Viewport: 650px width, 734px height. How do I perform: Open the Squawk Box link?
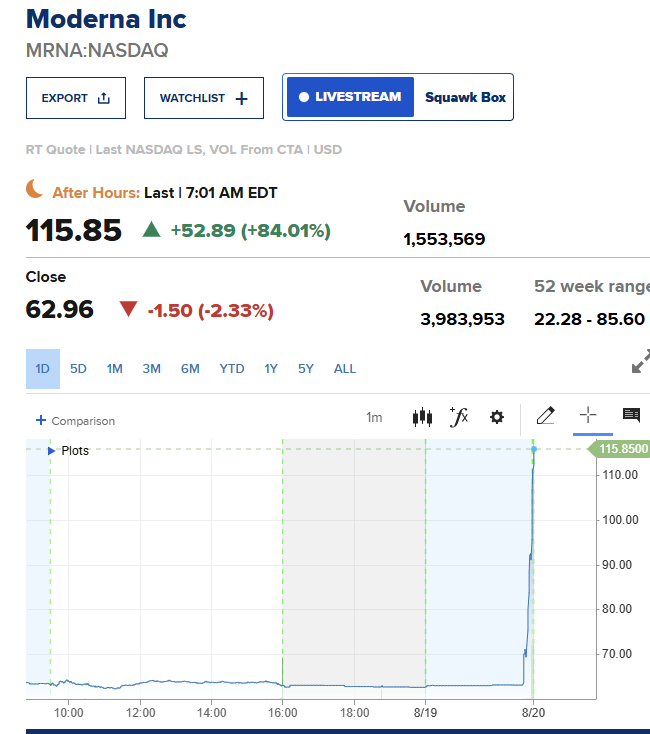[x=465, y=97]
